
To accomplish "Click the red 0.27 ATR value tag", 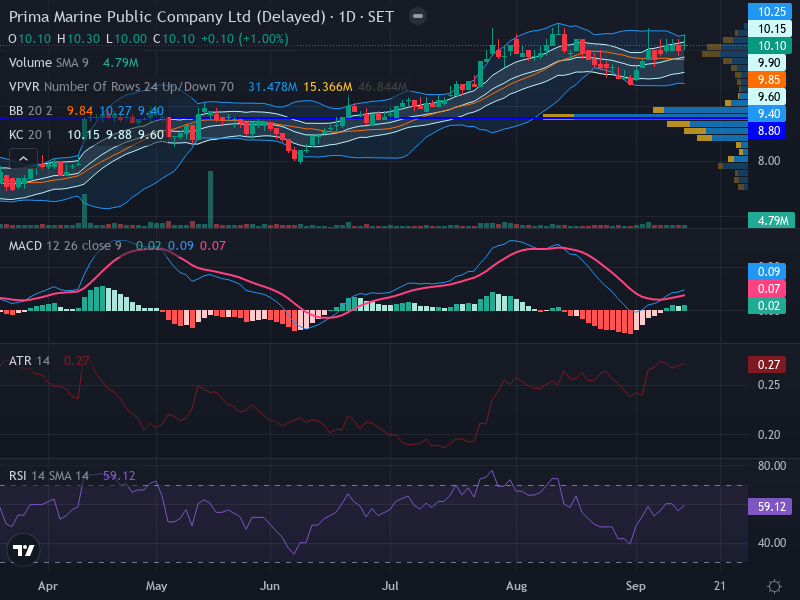I will coord(768,365).
